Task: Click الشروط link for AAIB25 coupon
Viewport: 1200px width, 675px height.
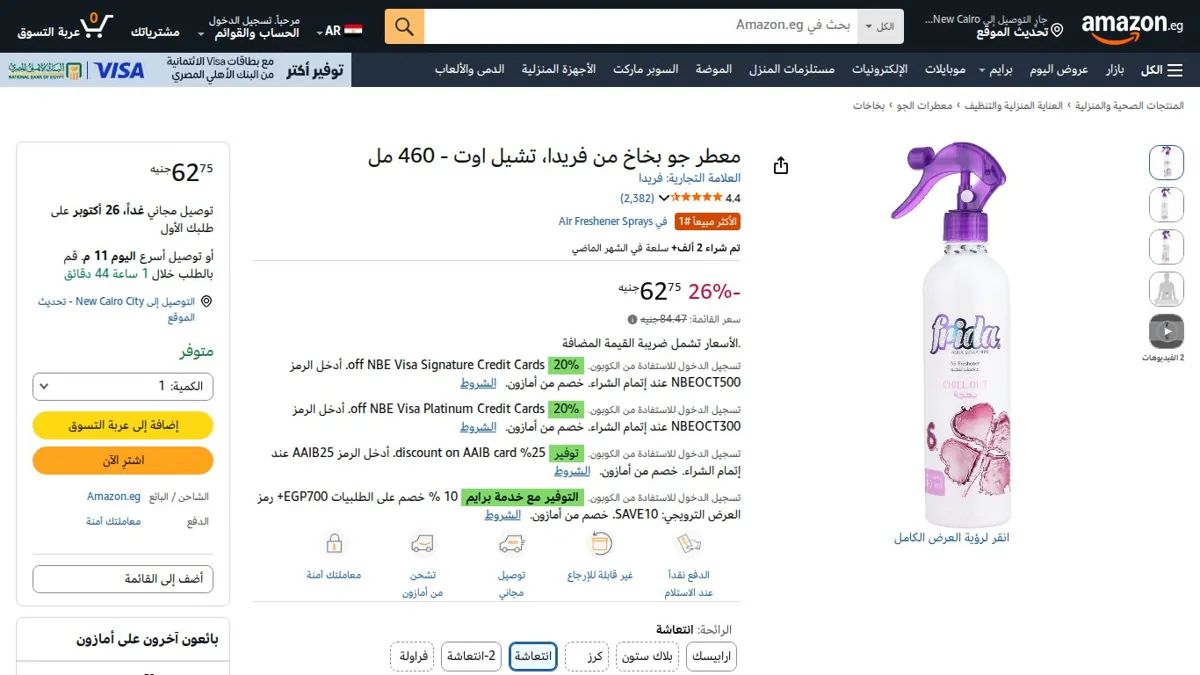Action: 572,471
